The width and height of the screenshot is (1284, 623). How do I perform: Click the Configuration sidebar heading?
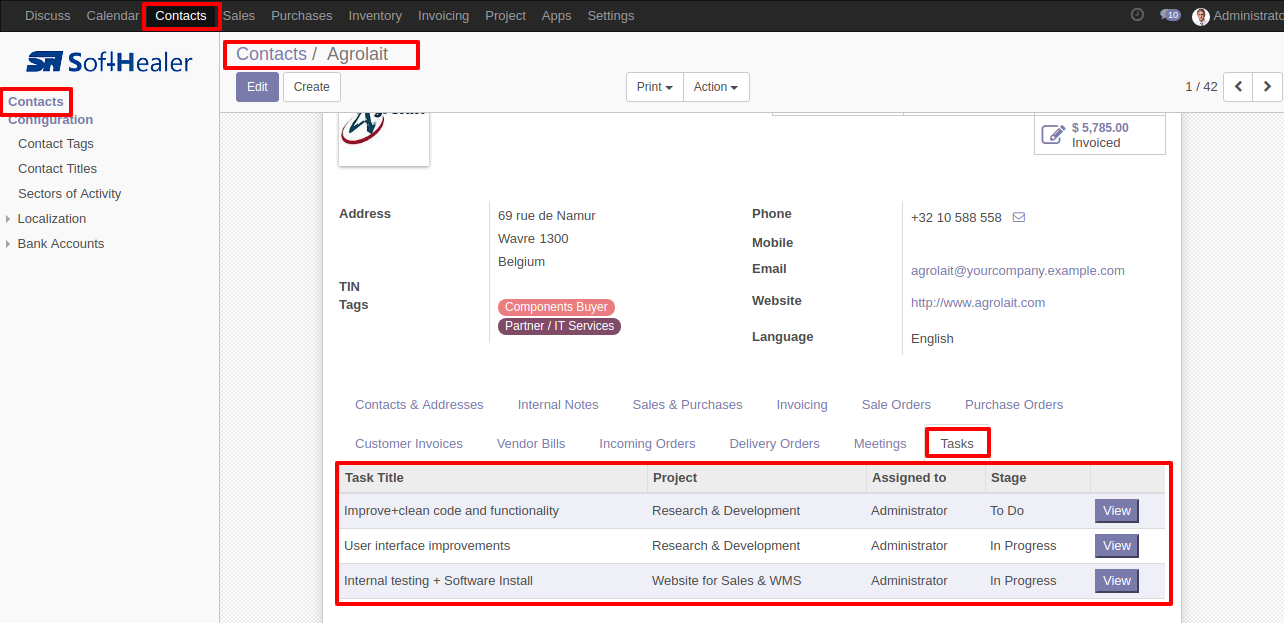click(51, 120)
